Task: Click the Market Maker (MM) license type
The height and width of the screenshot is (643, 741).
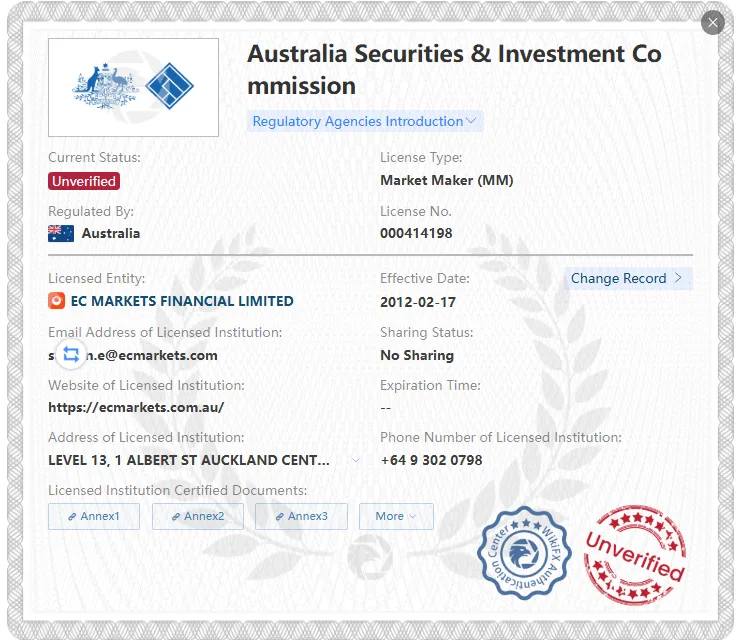Action: [x=447, y=180]
